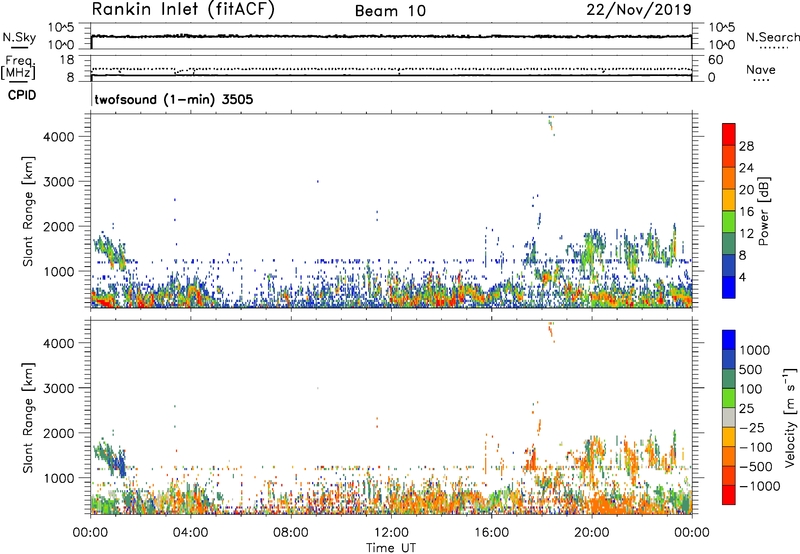
Task: Click the Rankin Inlet (fitACF) title
Action: click(x=183, y=10)
